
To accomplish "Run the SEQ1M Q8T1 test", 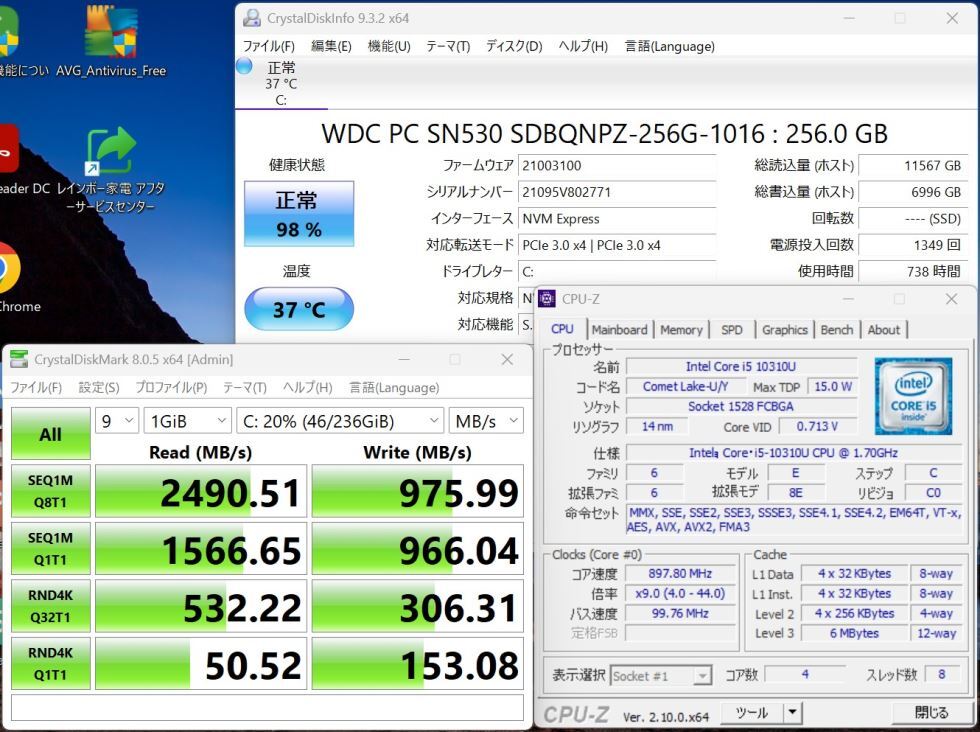I will 51,491.
